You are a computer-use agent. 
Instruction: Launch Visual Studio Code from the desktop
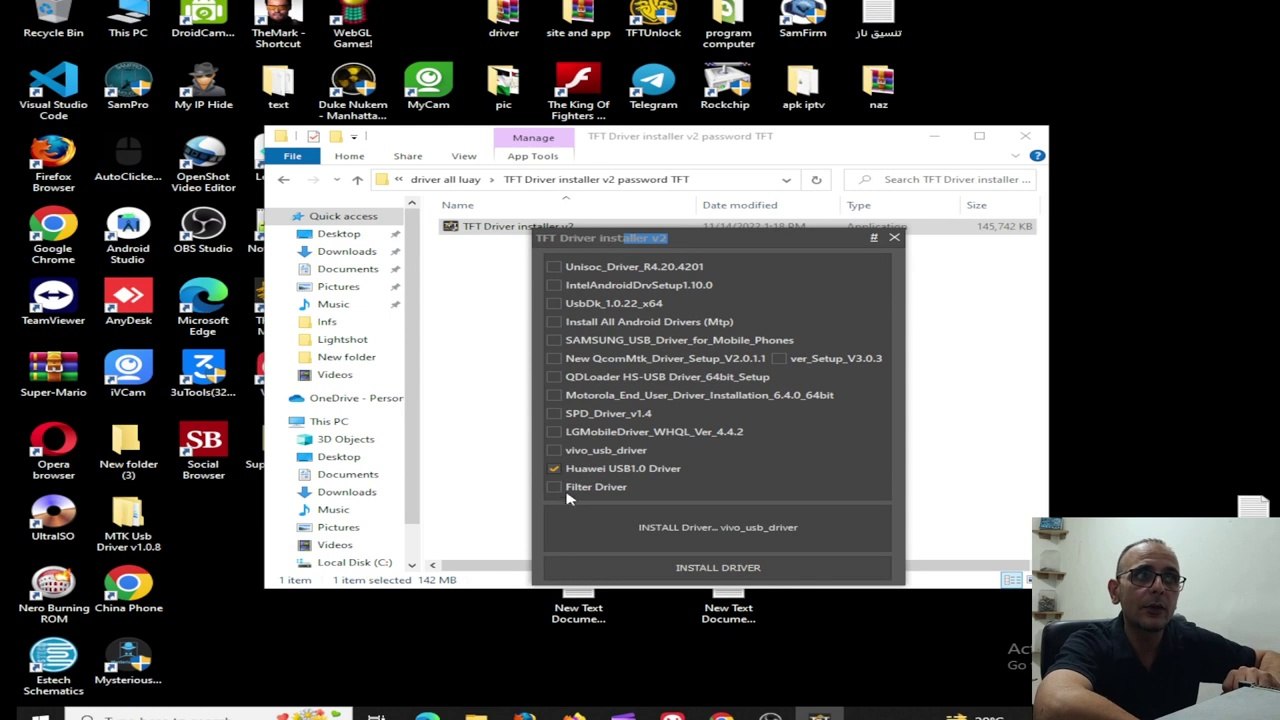point(53,91)
